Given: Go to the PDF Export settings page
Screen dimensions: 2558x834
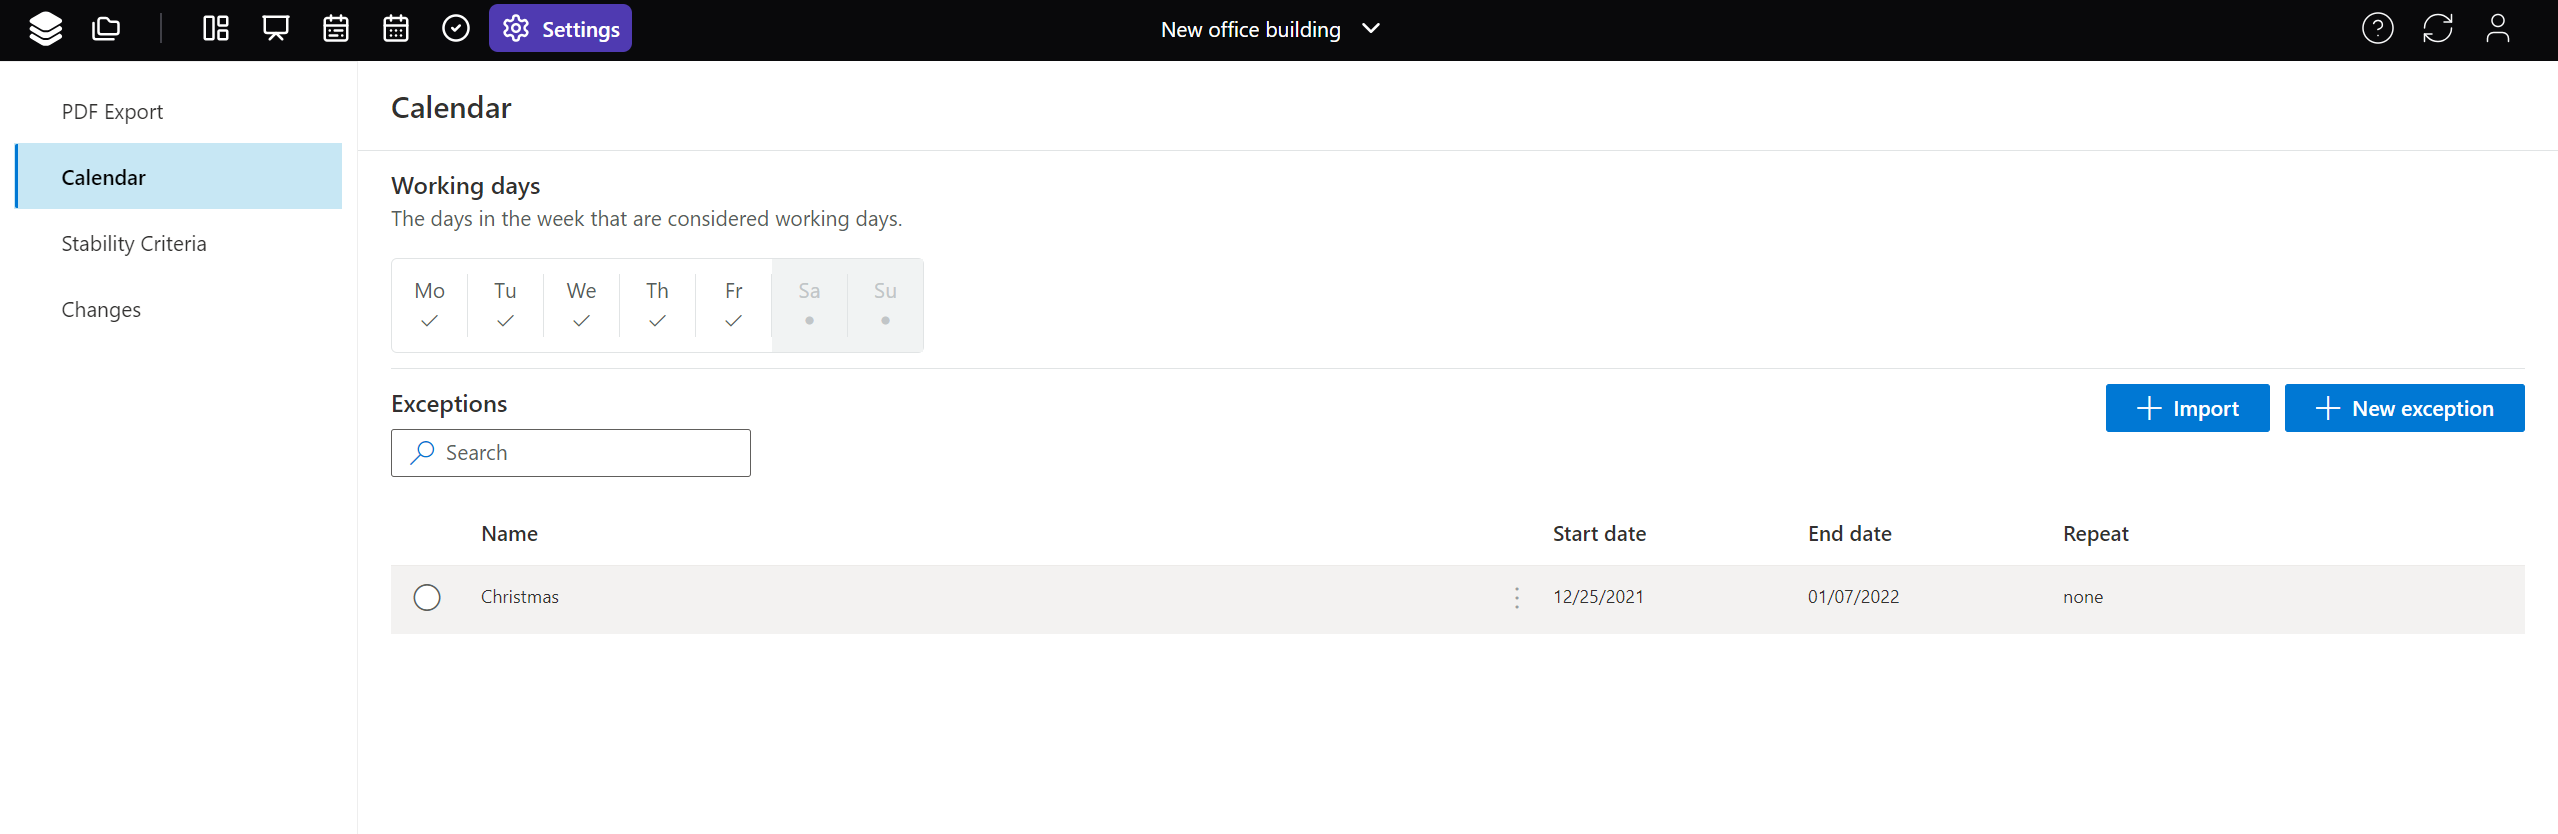Looking at the screenshot, I should [x=112, y=112].
